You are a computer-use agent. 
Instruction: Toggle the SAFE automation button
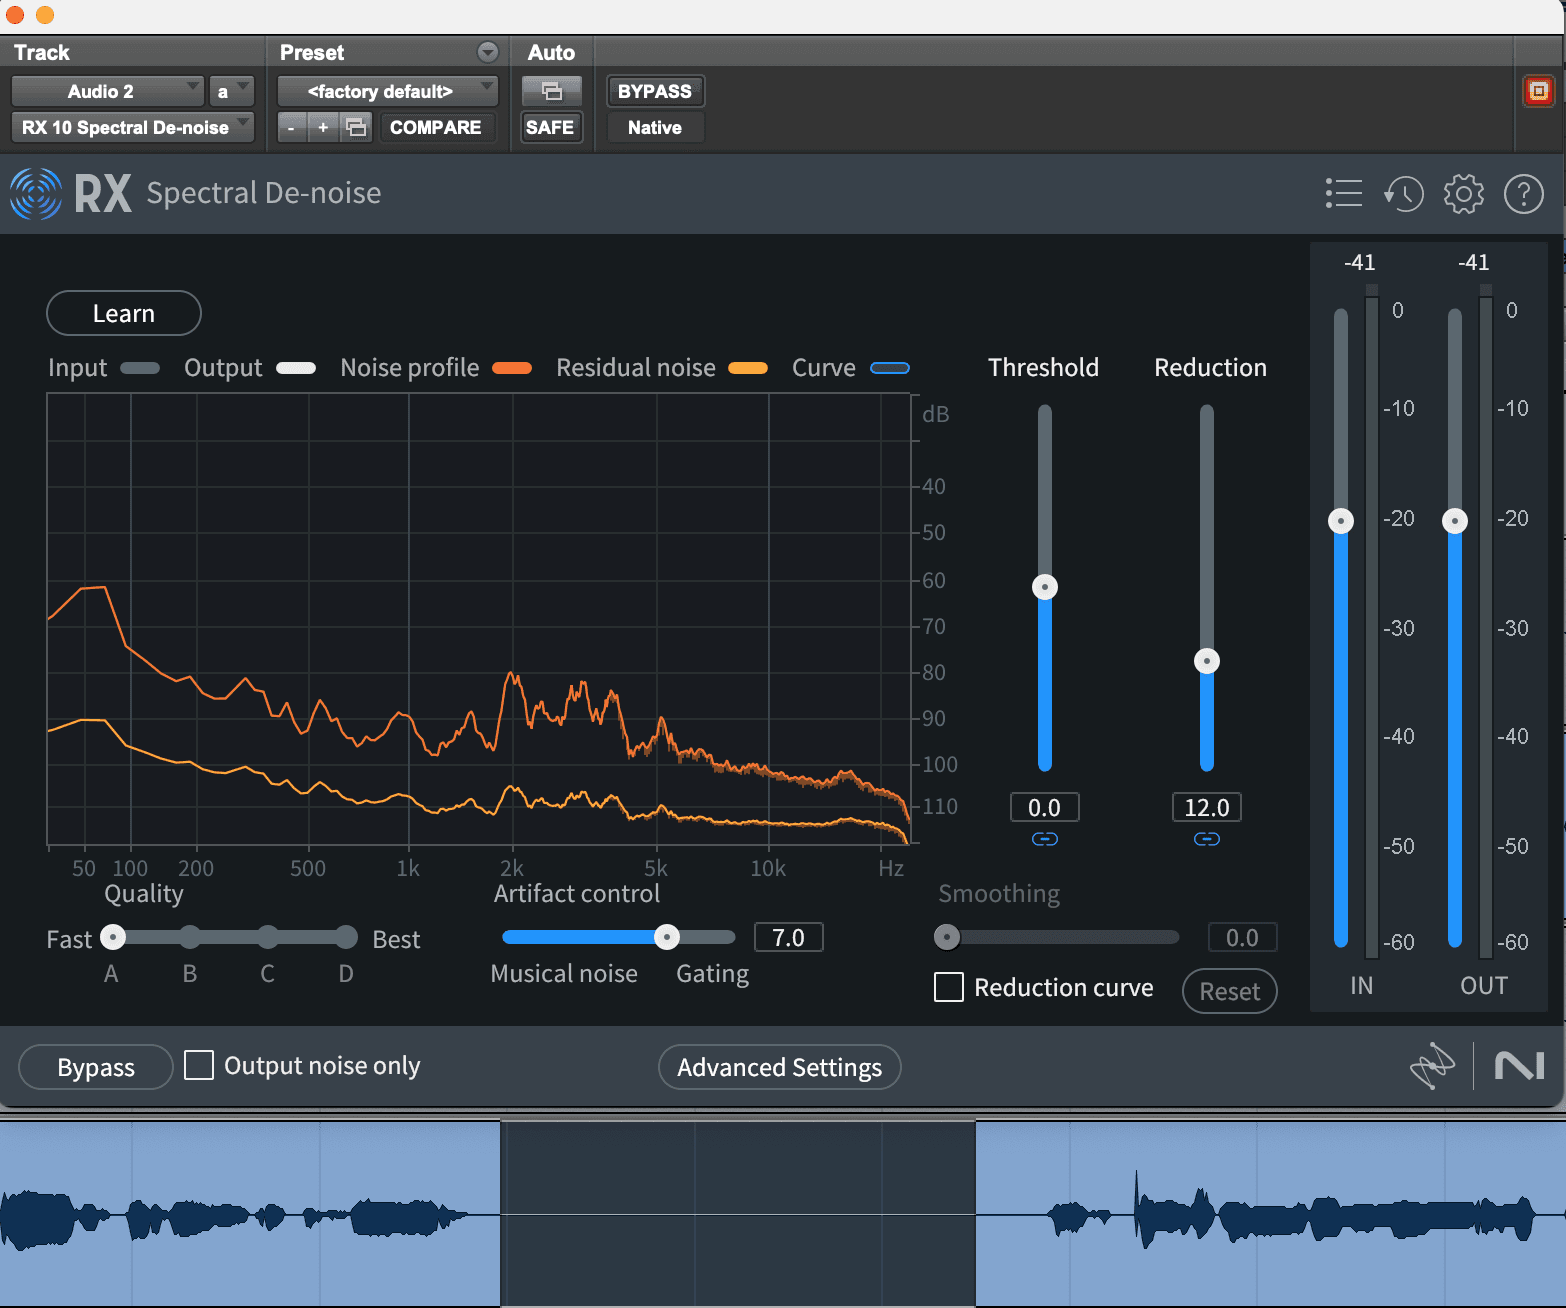[x=550, y=127]
